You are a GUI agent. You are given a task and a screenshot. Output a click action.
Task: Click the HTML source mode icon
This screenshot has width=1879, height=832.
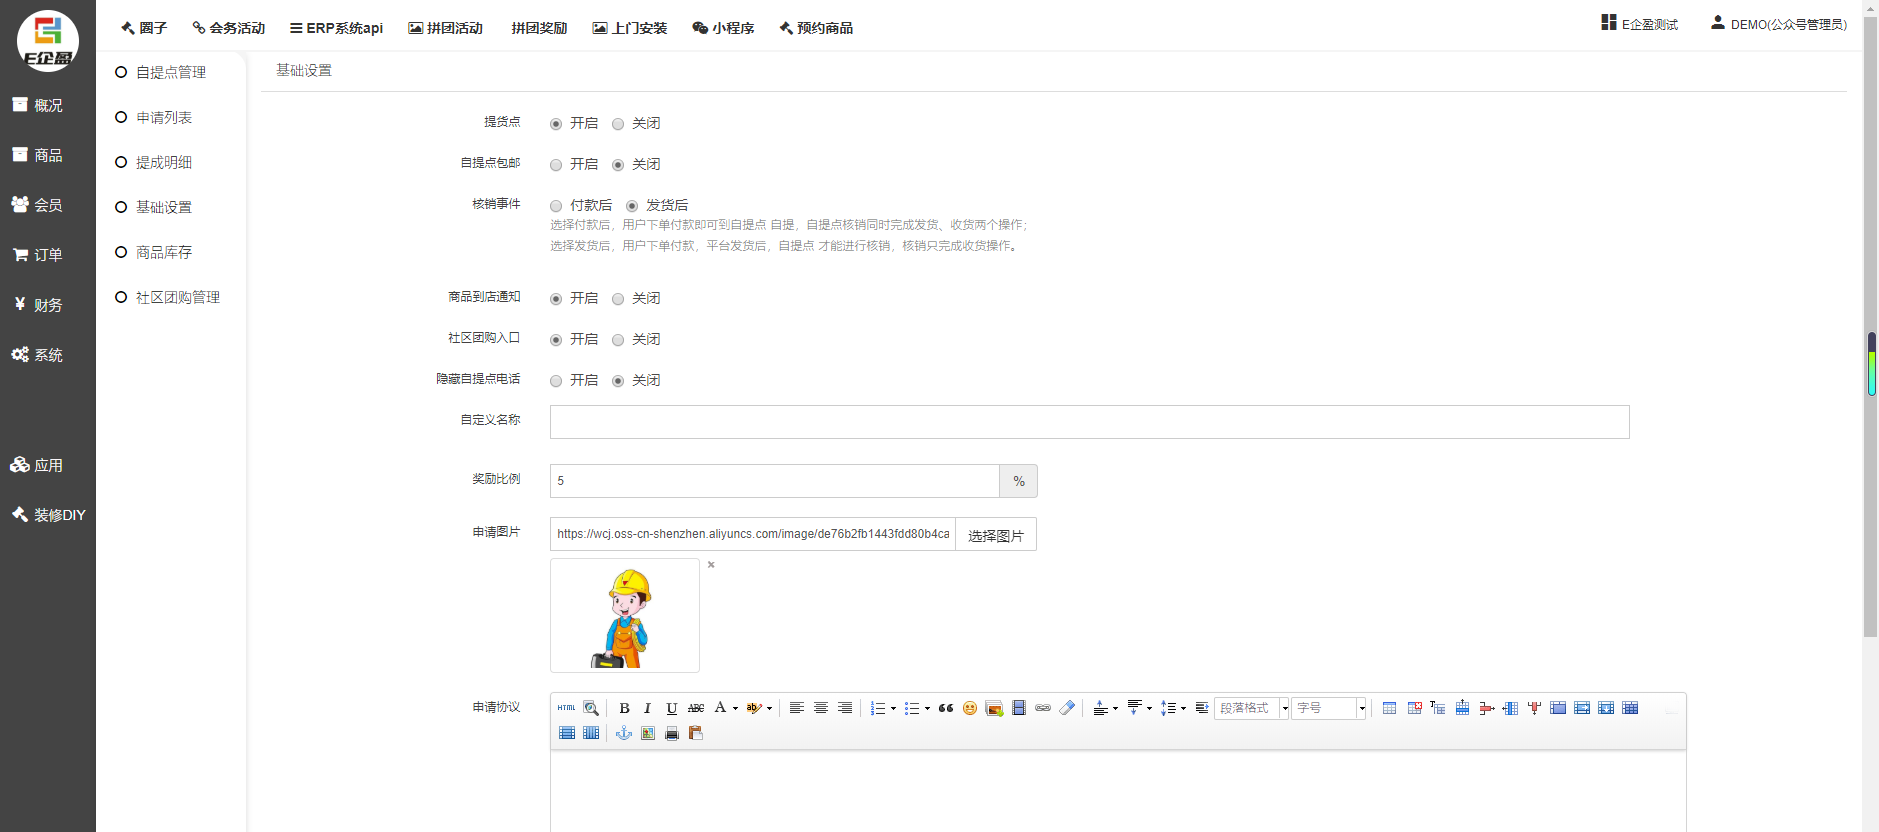point(566,708)
